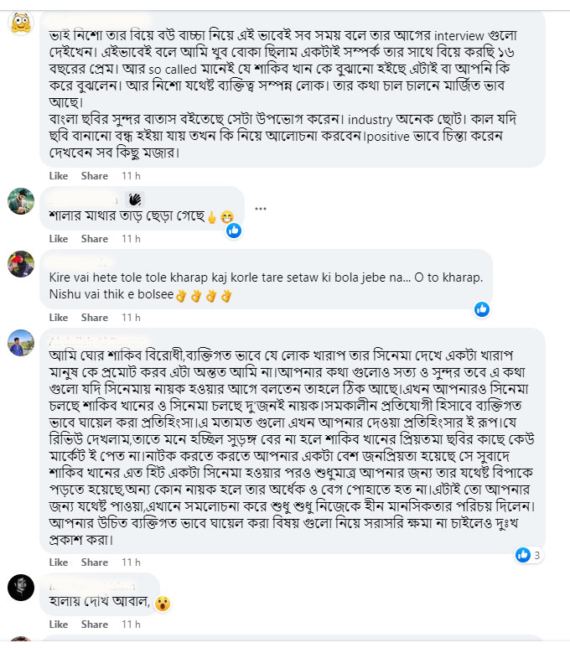Open the avatar beside the long Shakib comment
The height and width of the screenshot is (648, 570).
click(21, 343)
